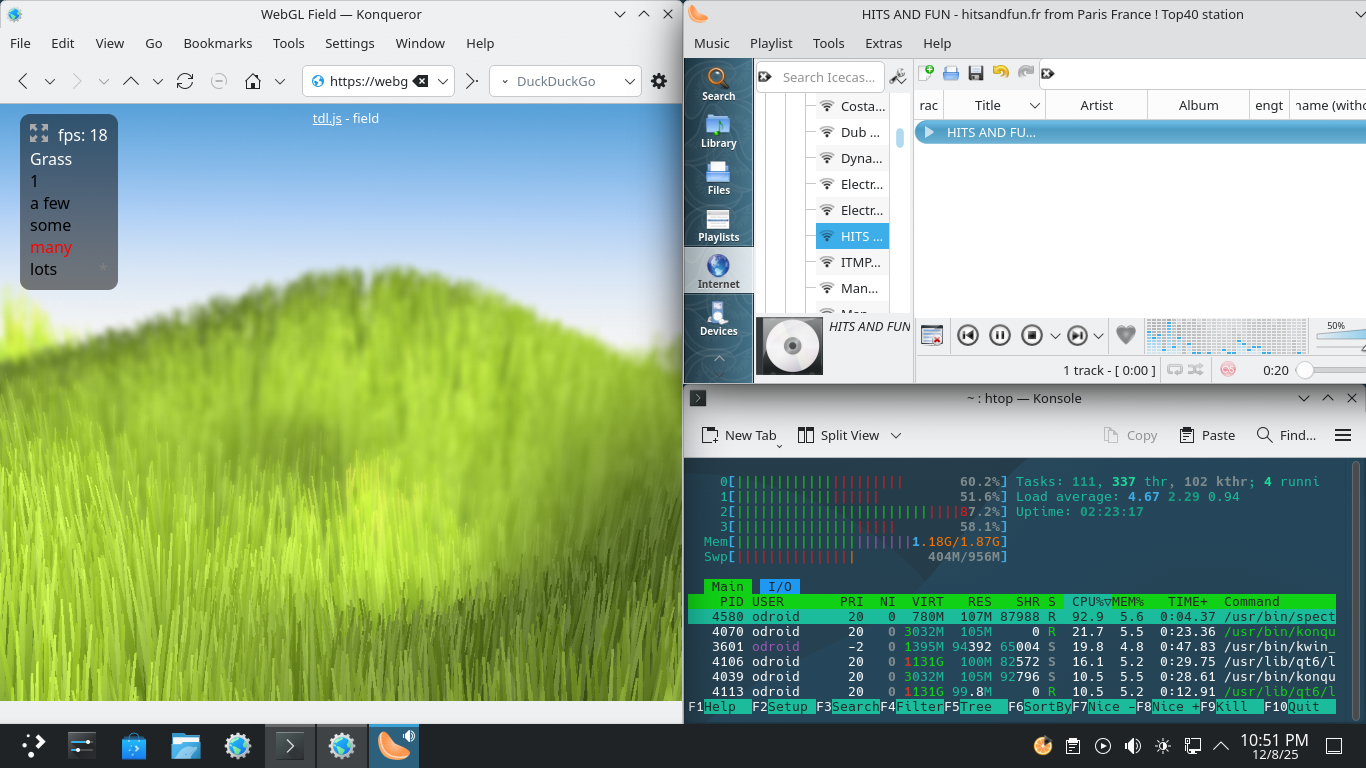Open the Devices sidebar panel

pos(718,318)
